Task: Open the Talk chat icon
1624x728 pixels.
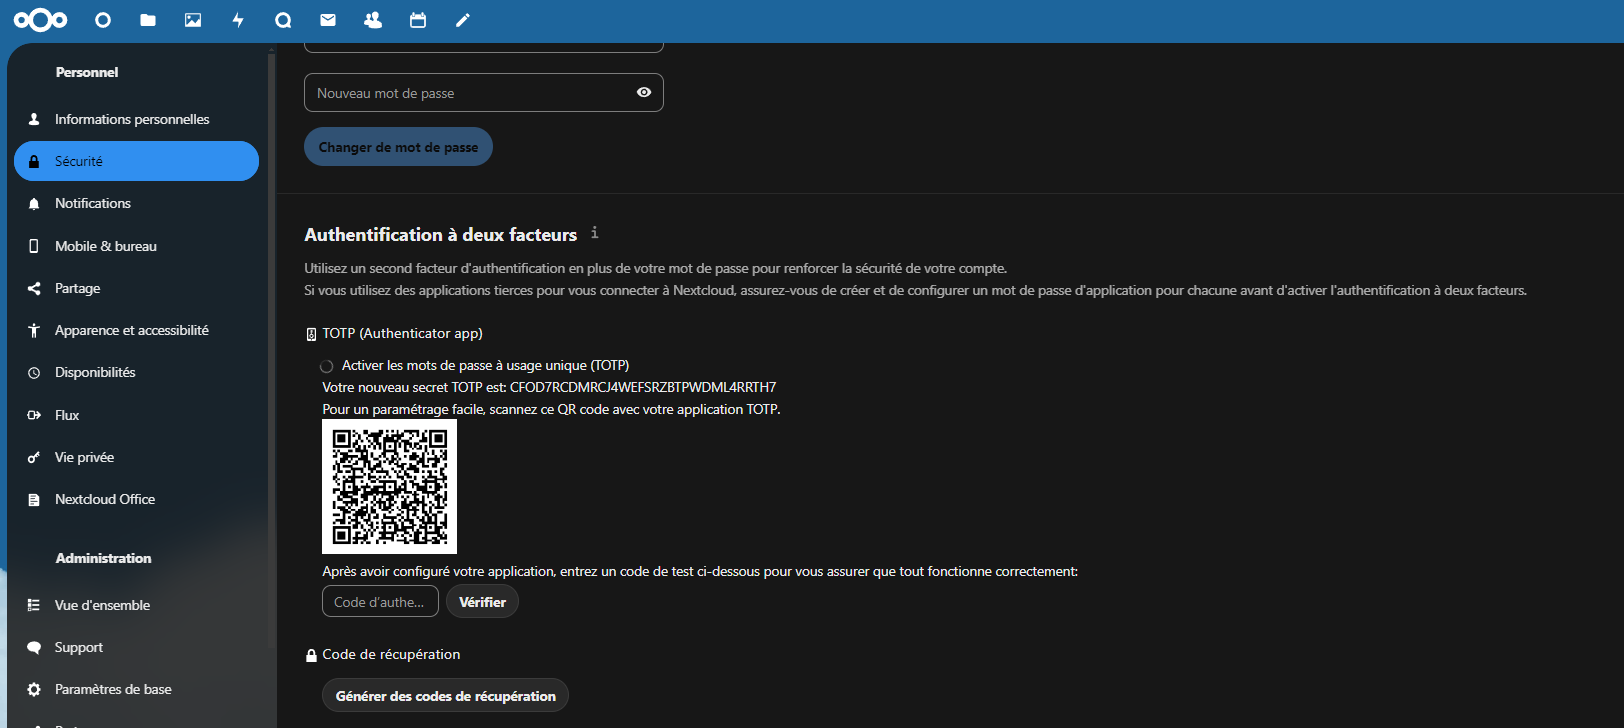Action: pyautogui.click(x=283, y=20)
